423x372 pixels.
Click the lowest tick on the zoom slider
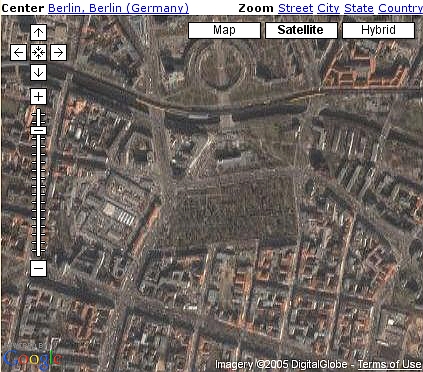[x=38, y=251]
